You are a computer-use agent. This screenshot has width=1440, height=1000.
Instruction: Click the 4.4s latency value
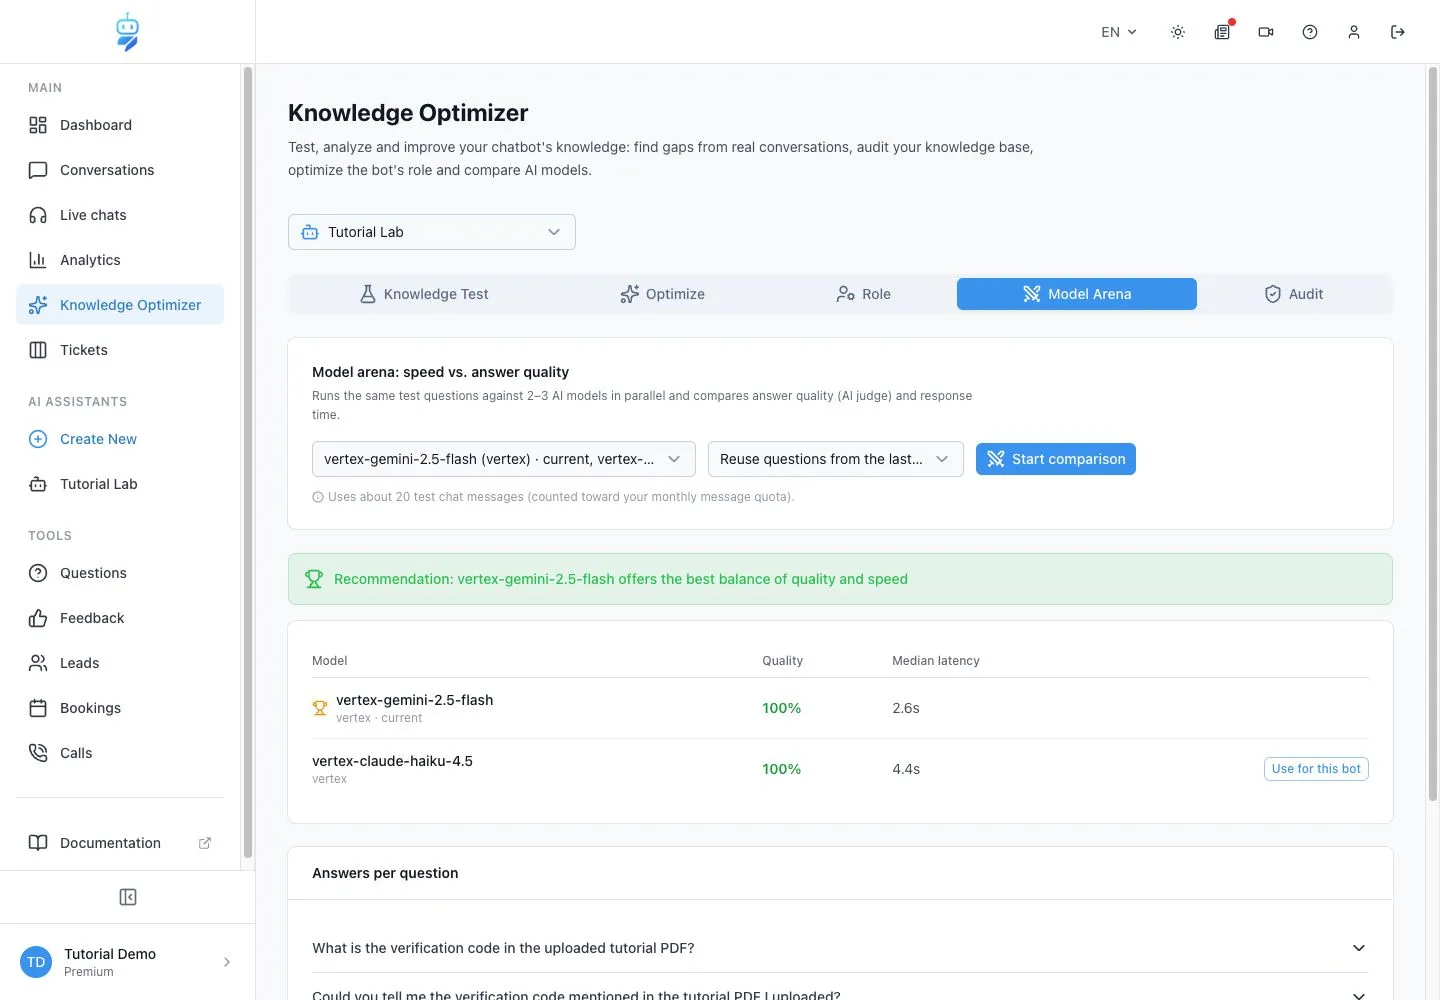click(x=906, y=769)
